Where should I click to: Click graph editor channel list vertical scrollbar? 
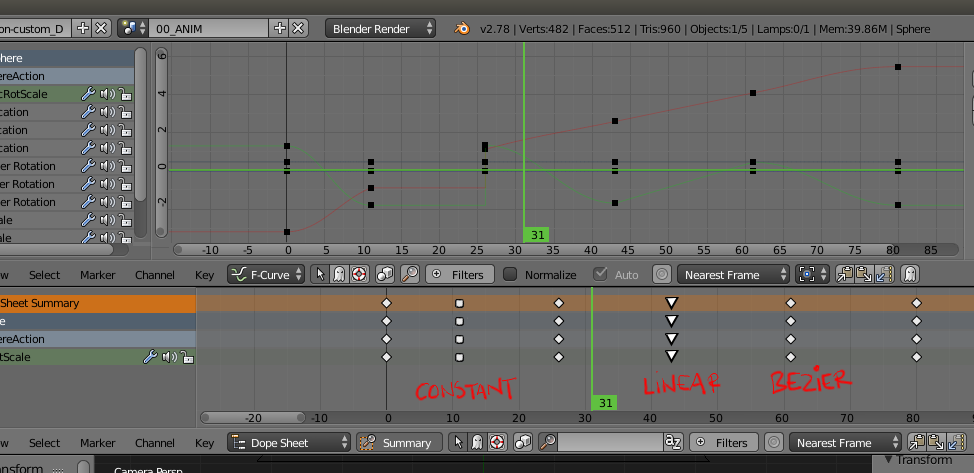click(140, 124)
